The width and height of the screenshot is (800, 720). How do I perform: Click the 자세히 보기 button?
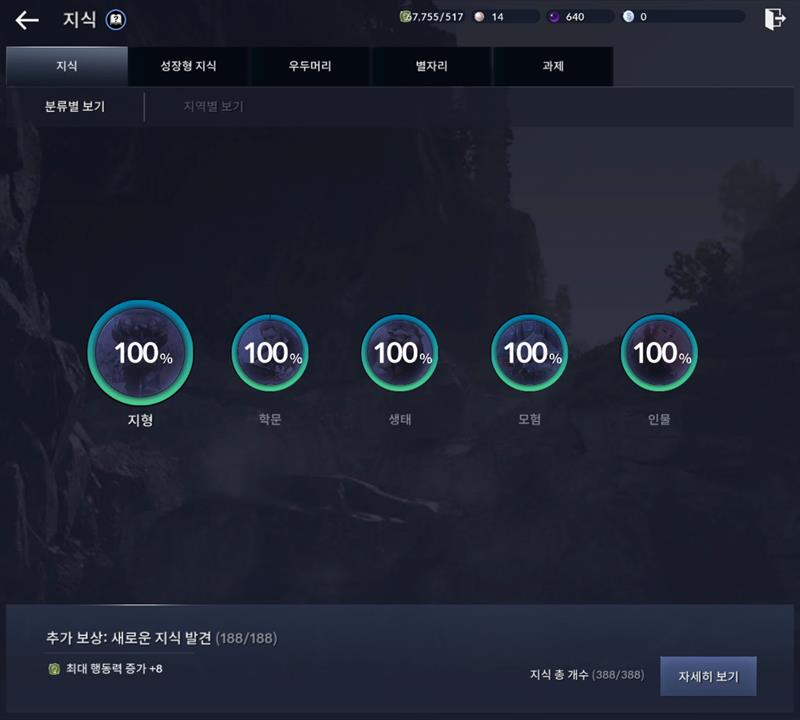pos(708,676)
